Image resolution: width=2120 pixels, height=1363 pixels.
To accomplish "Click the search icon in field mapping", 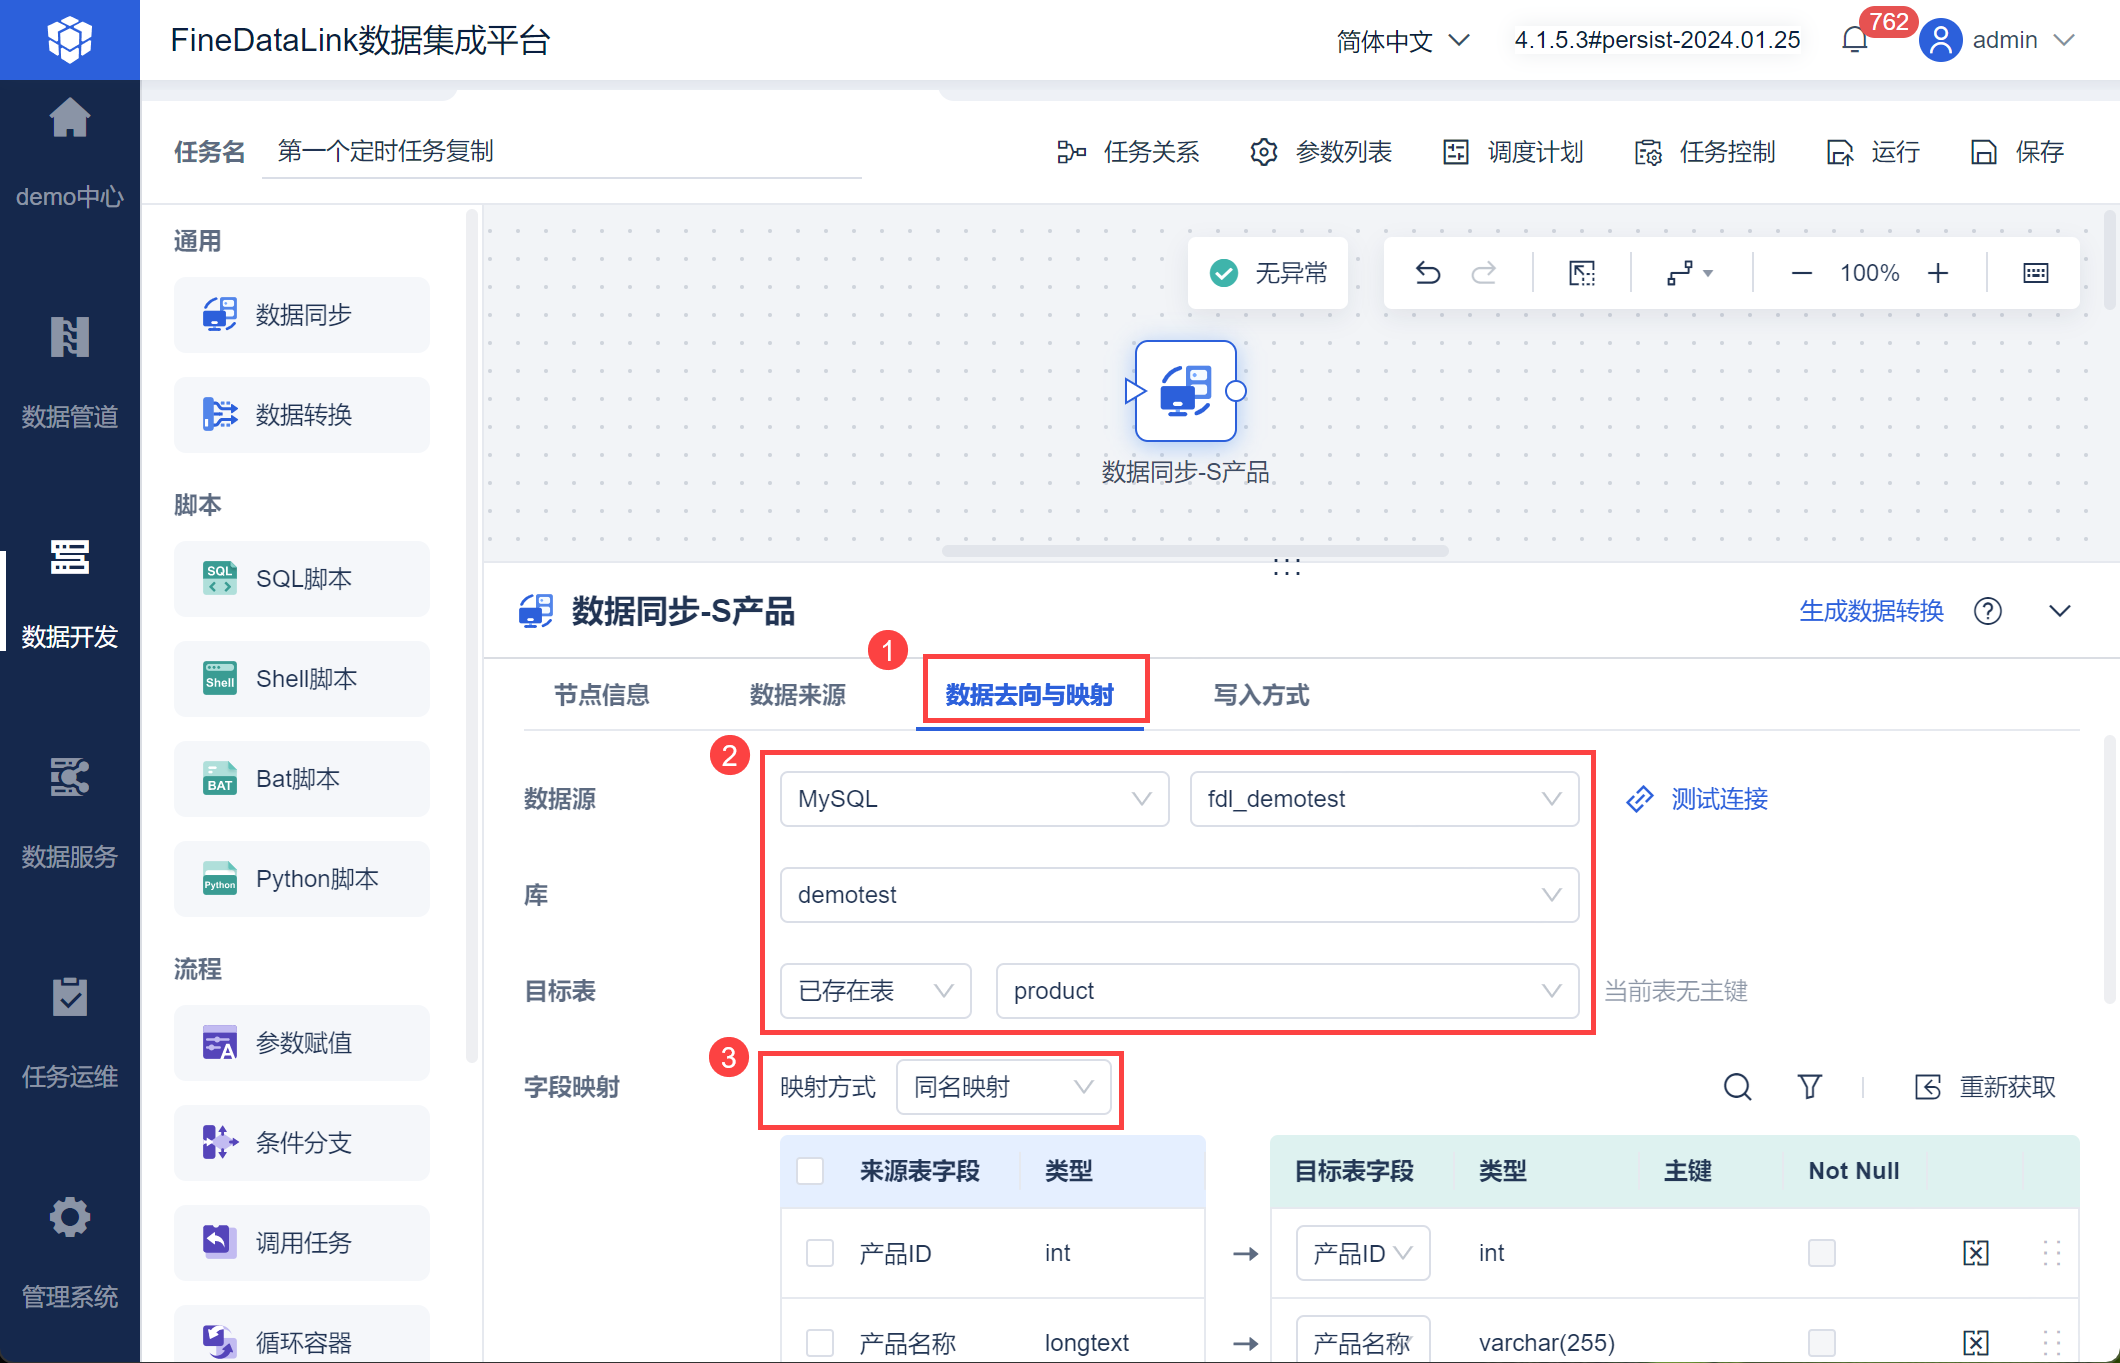I will [1737, 1087].
